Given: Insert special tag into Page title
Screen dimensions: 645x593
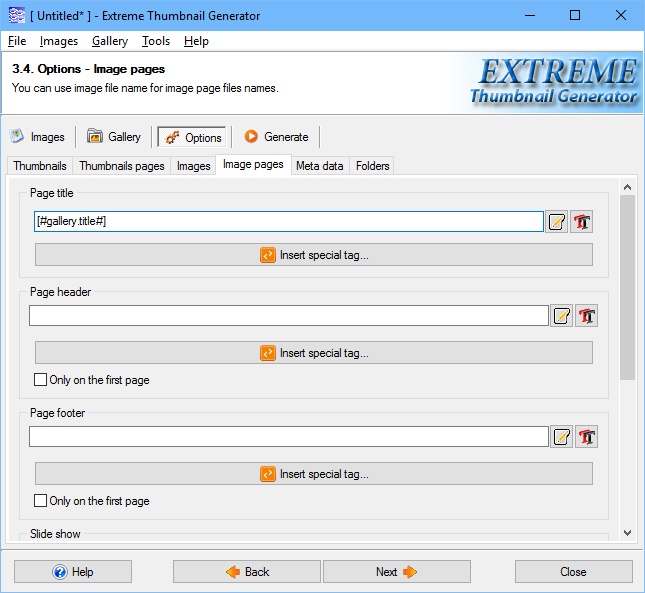Looking at the screenshot, I should click(x=314, y=255).
